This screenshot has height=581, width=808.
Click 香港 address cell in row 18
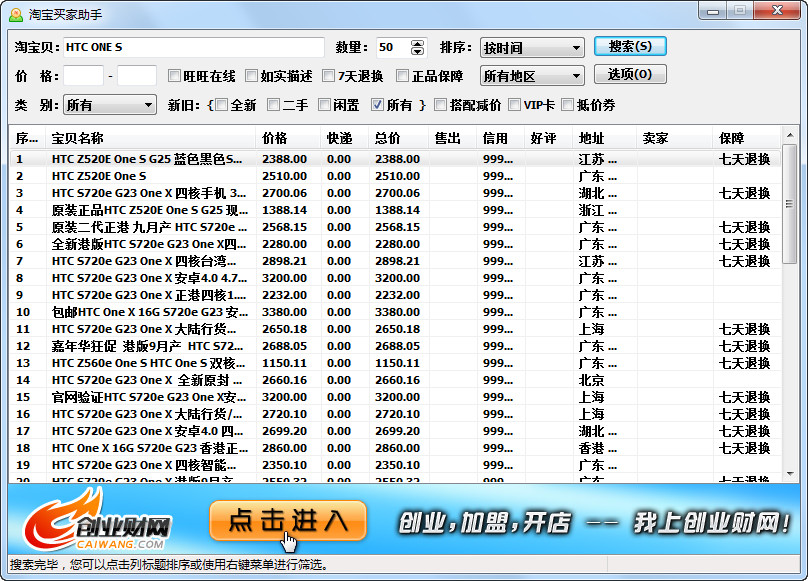[598, 448]
